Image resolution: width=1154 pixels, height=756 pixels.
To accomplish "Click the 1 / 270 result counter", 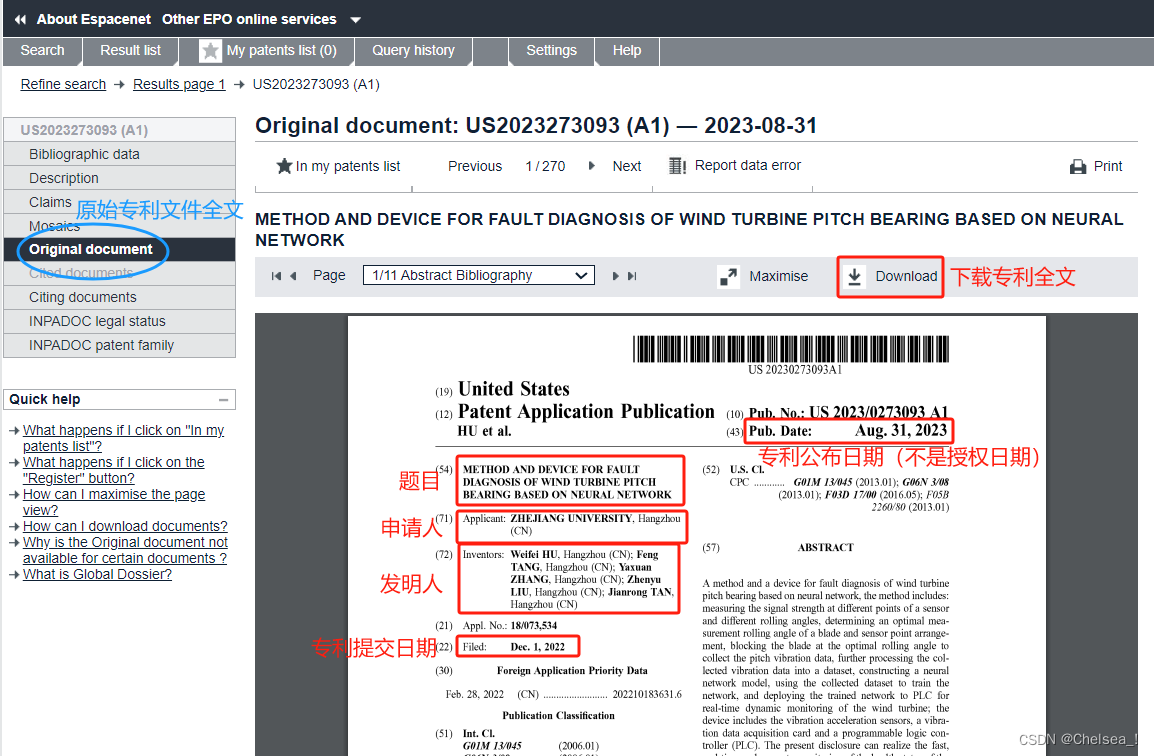I will (545, 166).
